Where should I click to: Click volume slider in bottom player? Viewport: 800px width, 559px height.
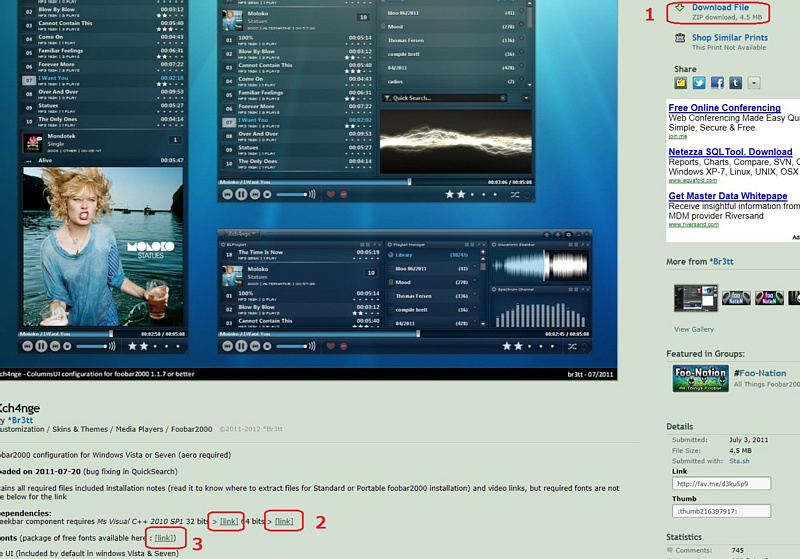pyautogui.click(x=293, y=346)
